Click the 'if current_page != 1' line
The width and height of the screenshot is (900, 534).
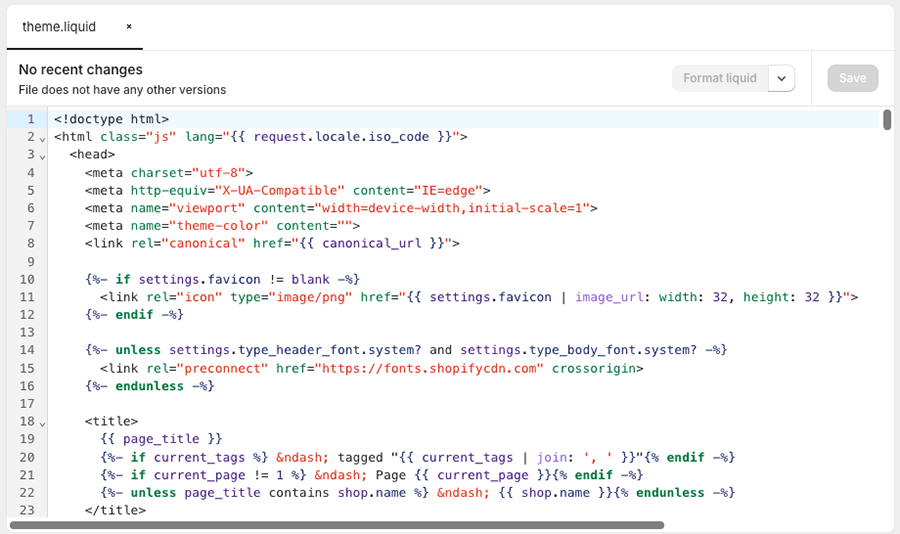coord(371,475)
